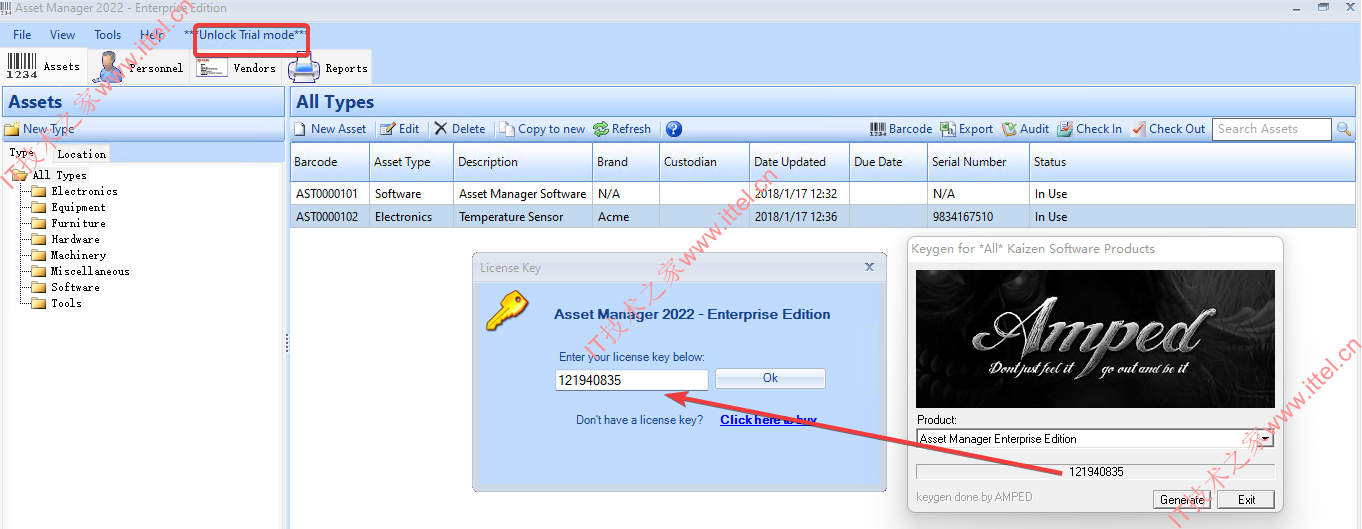
Task: Click Exit in the keygen window
Action: [x=1246, y=499]
